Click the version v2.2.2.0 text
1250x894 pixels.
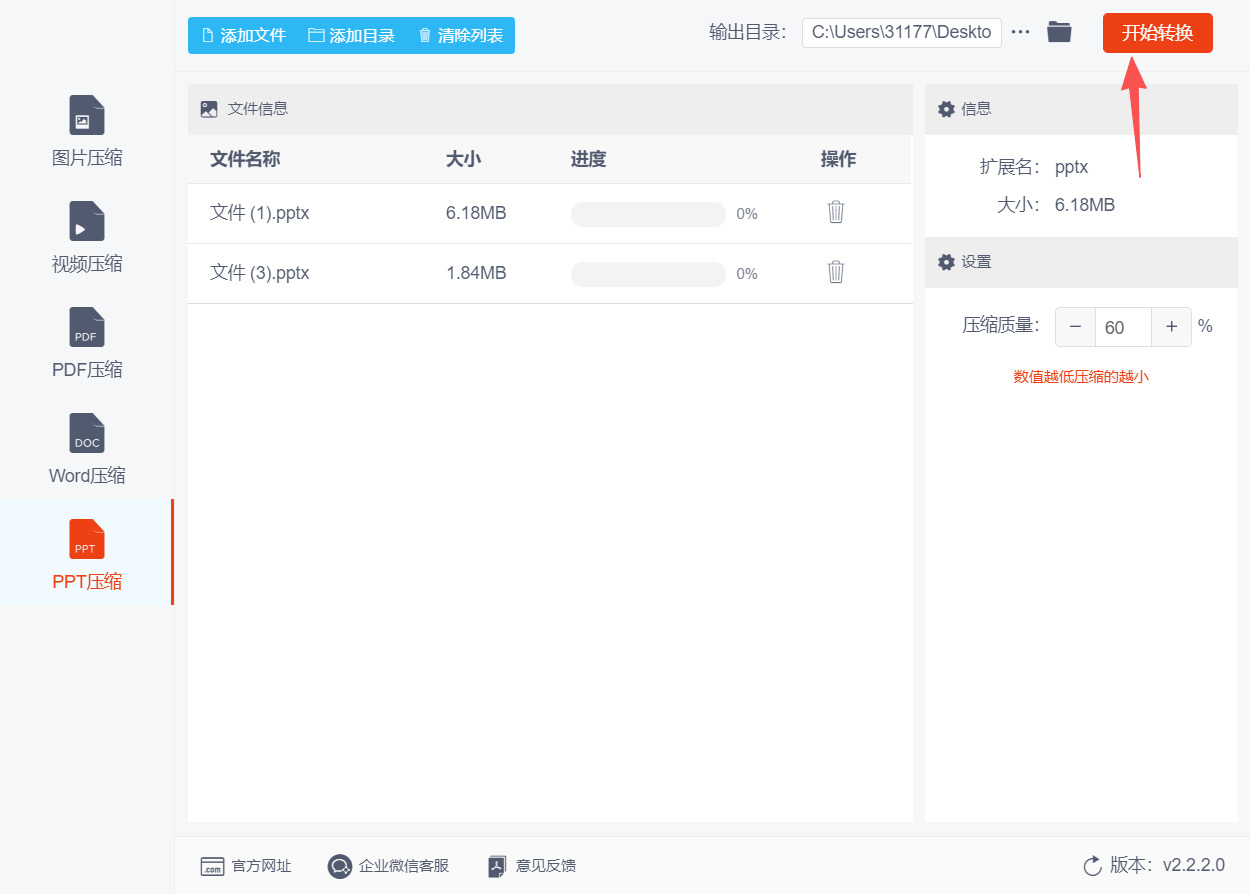pyautogui.click(x=1194, y=865)
